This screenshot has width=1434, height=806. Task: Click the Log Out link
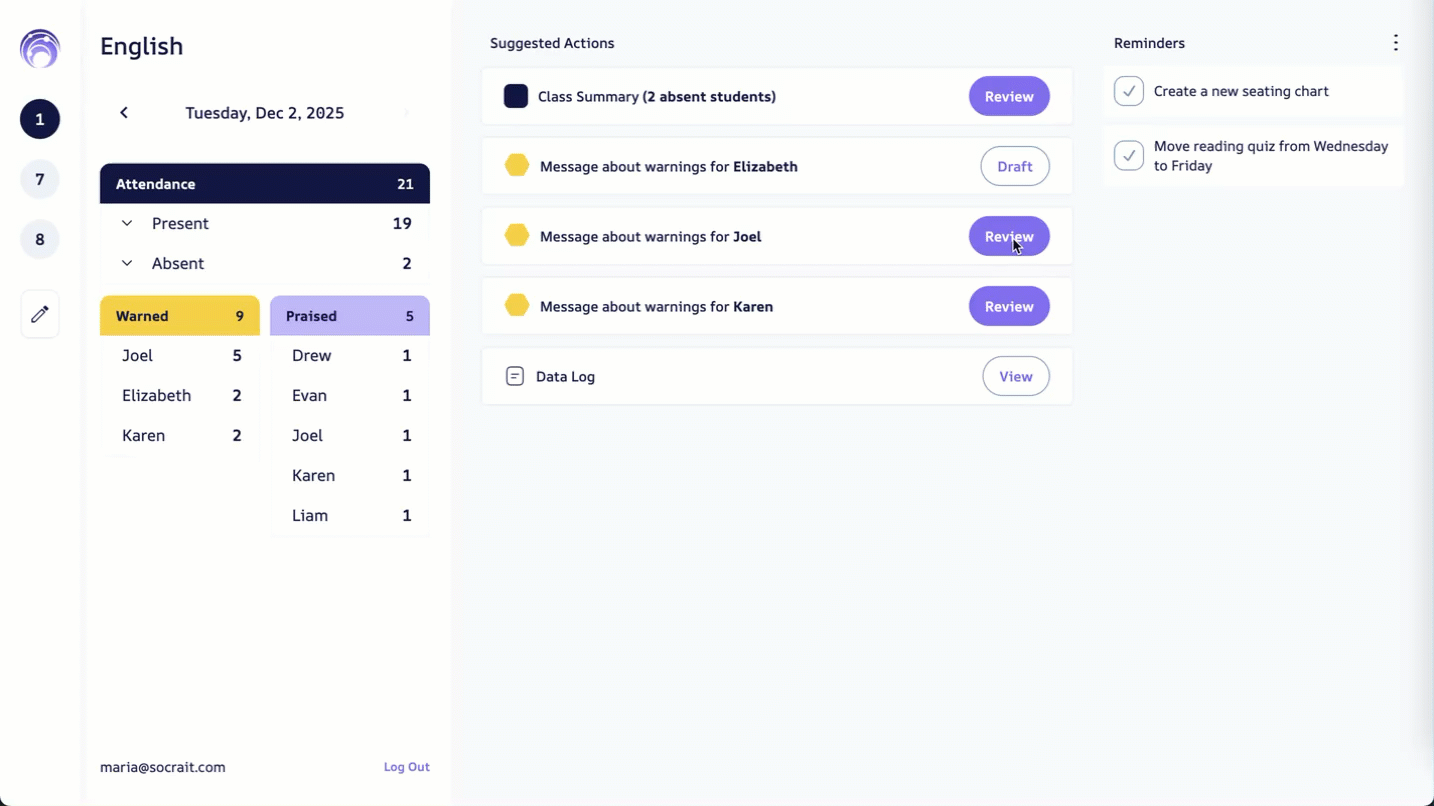pos(406,767)
